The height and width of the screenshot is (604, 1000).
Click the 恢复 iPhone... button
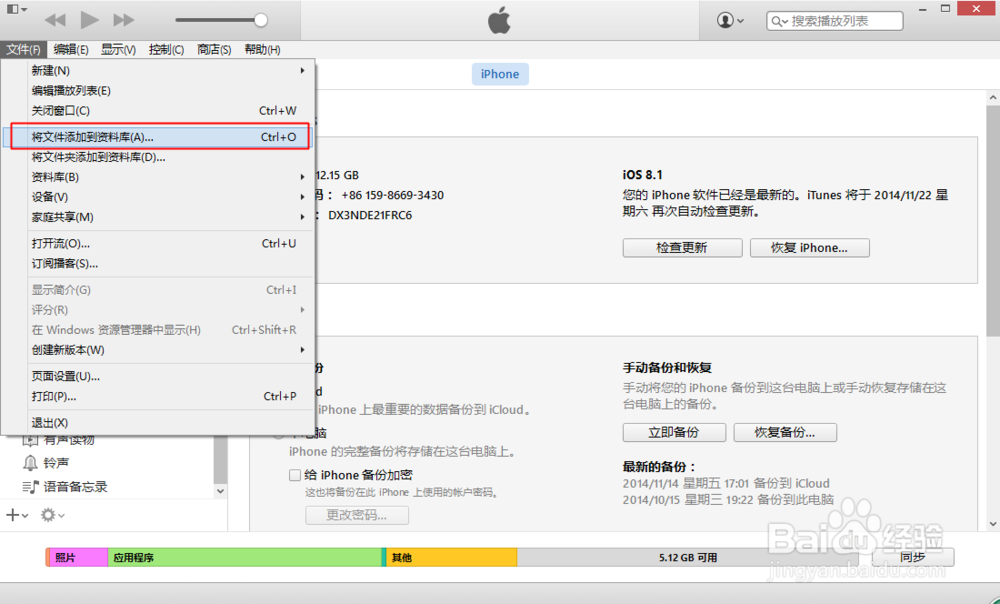(809, 248)
